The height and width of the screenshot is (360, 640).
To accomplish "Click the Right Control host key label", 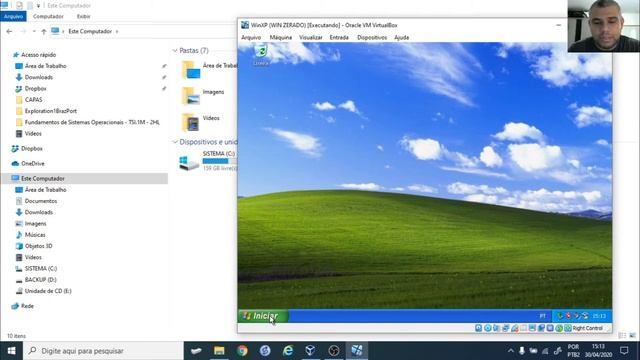I will [587, 328].
